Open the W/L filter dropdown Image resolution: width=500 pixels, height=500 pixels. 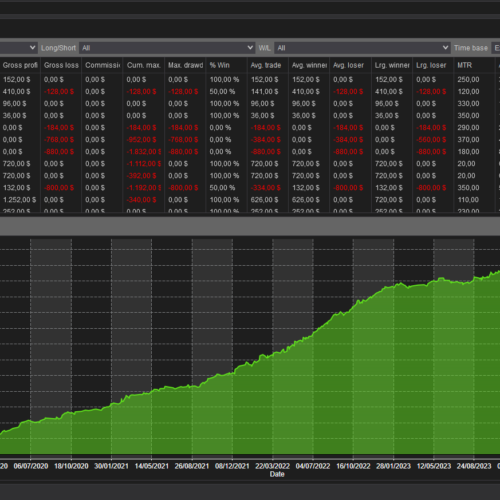(362, 48)
